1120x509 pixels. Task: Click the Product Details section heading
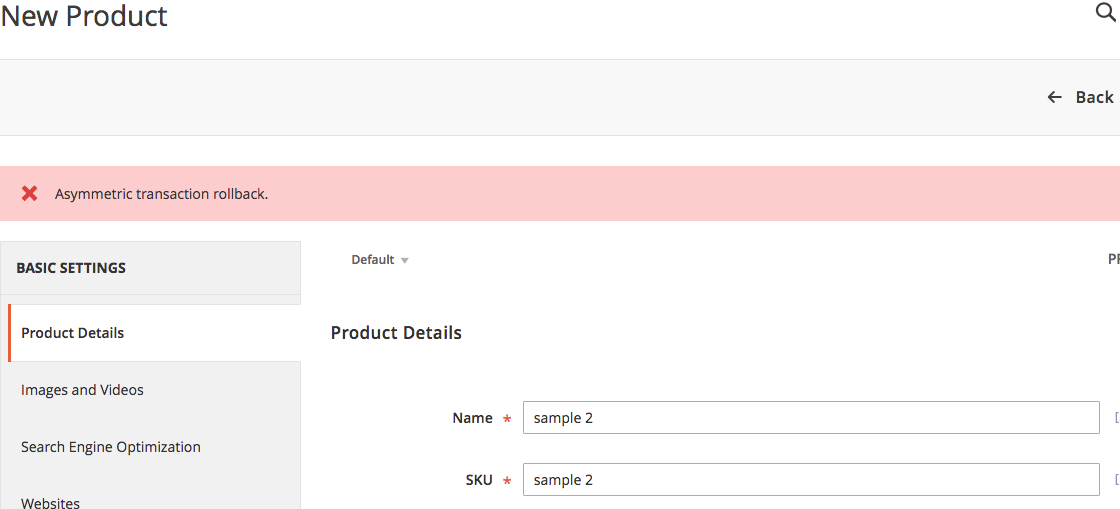[396, 333]
